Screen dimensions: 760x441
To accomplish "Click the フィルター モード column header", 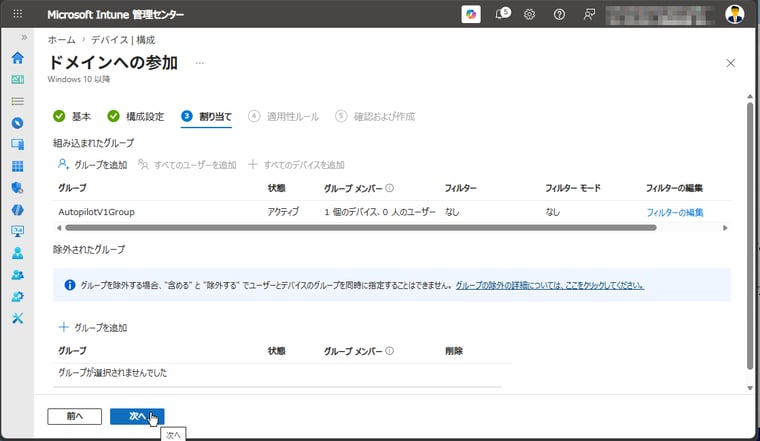I will (572, 188).
